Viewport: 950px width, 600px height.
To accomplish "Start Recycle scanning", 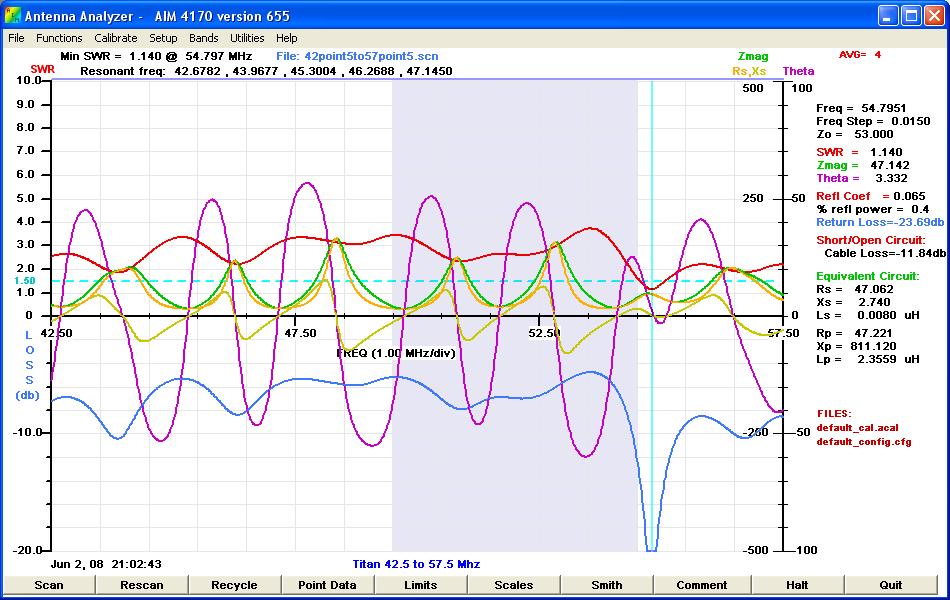I will coord(234,585).
